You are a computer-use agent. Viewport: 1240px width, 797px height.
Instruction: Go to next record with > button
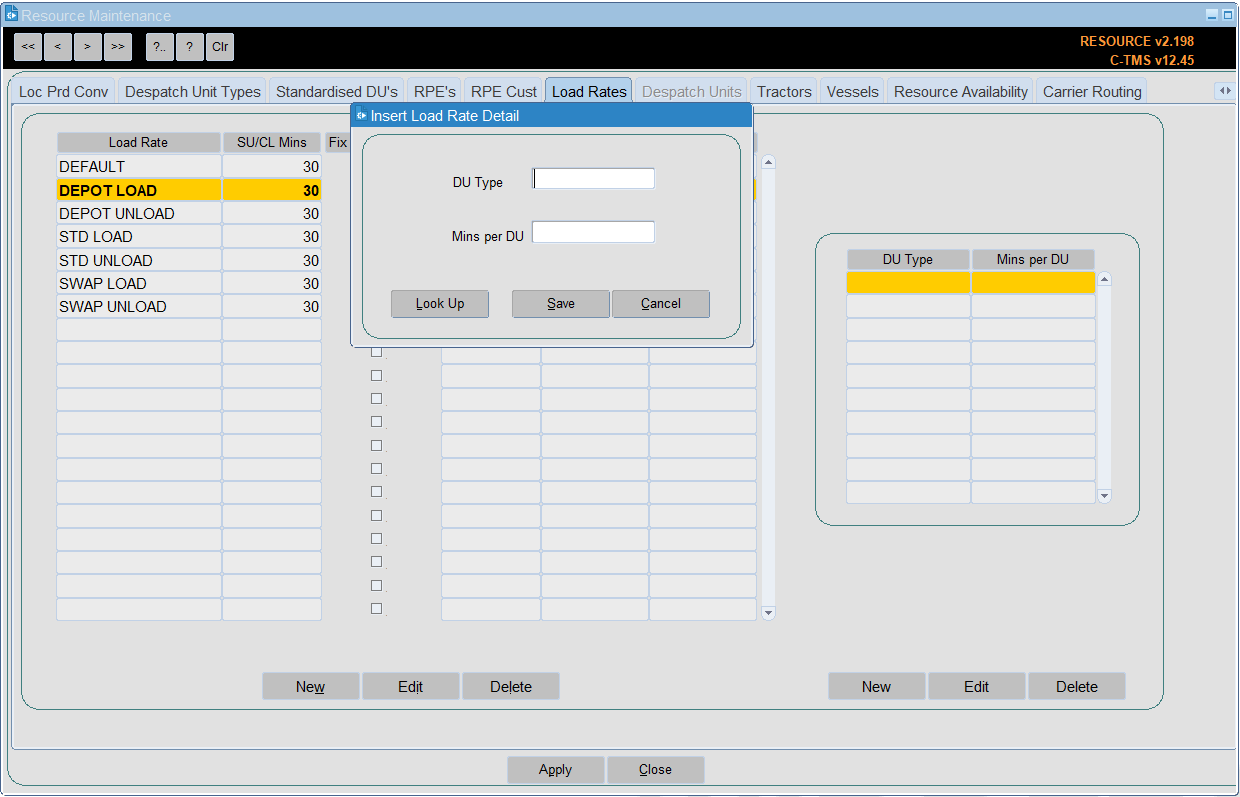coord(88,46)
